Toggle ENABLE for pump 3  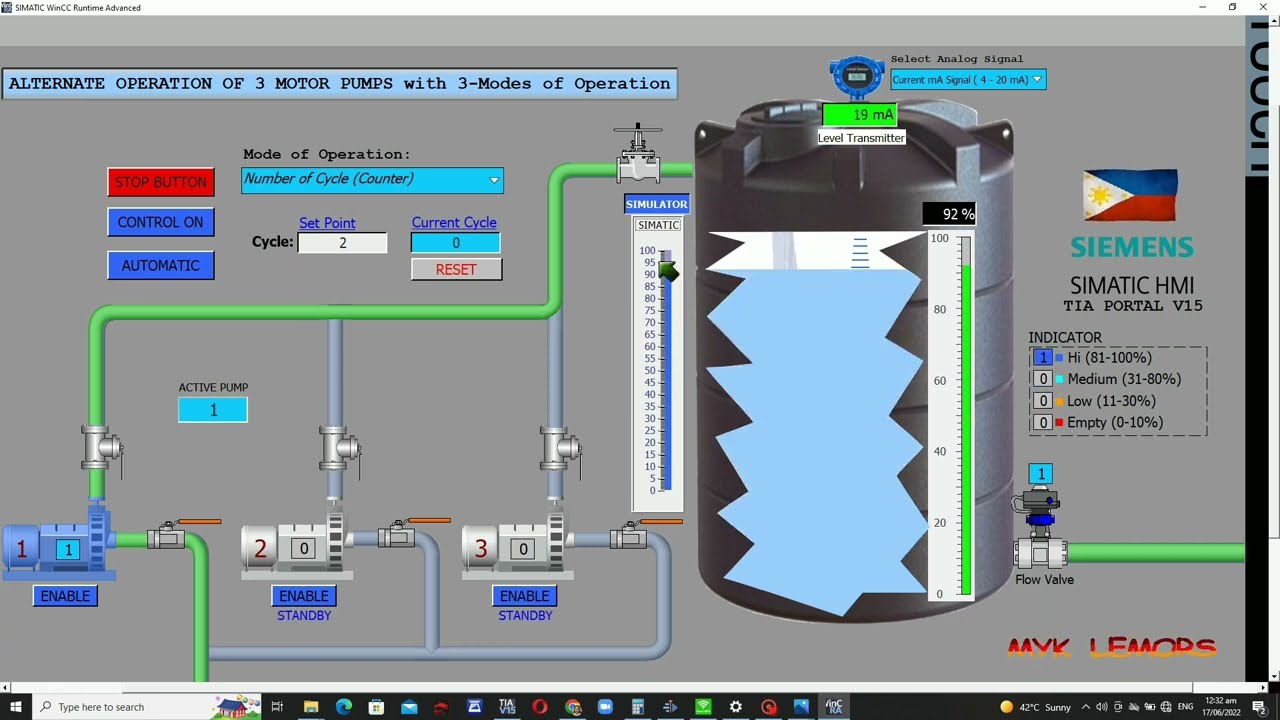tap(525, 596)
